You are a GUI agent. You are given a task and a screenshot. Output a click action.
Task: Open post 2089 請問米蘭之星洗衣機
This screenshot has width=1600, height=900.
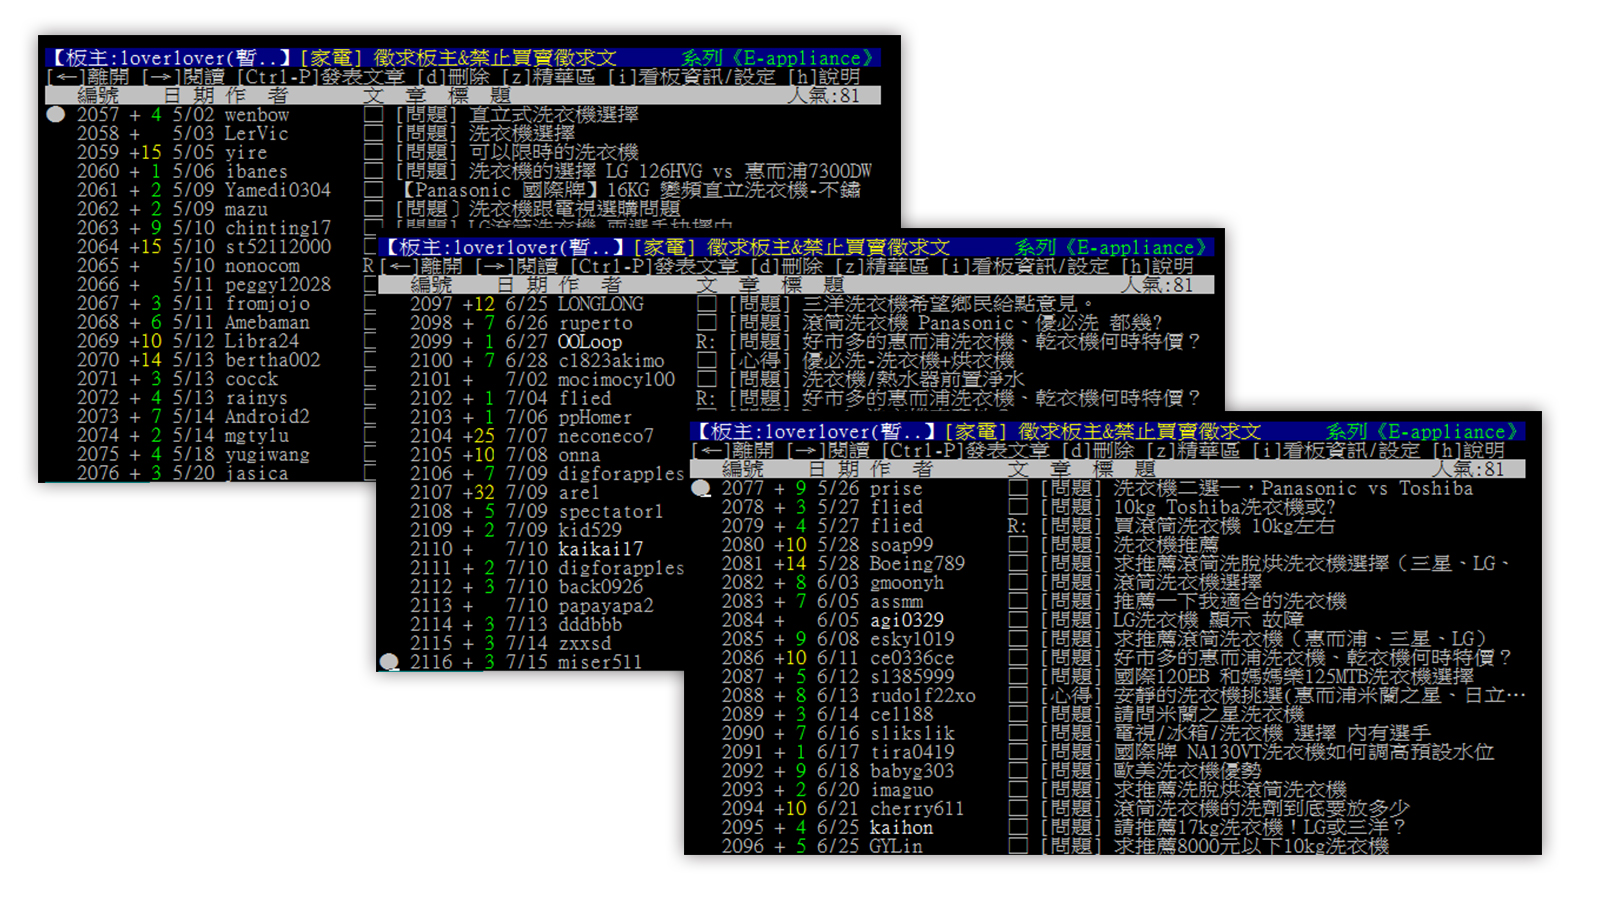tap(1209, 714)
